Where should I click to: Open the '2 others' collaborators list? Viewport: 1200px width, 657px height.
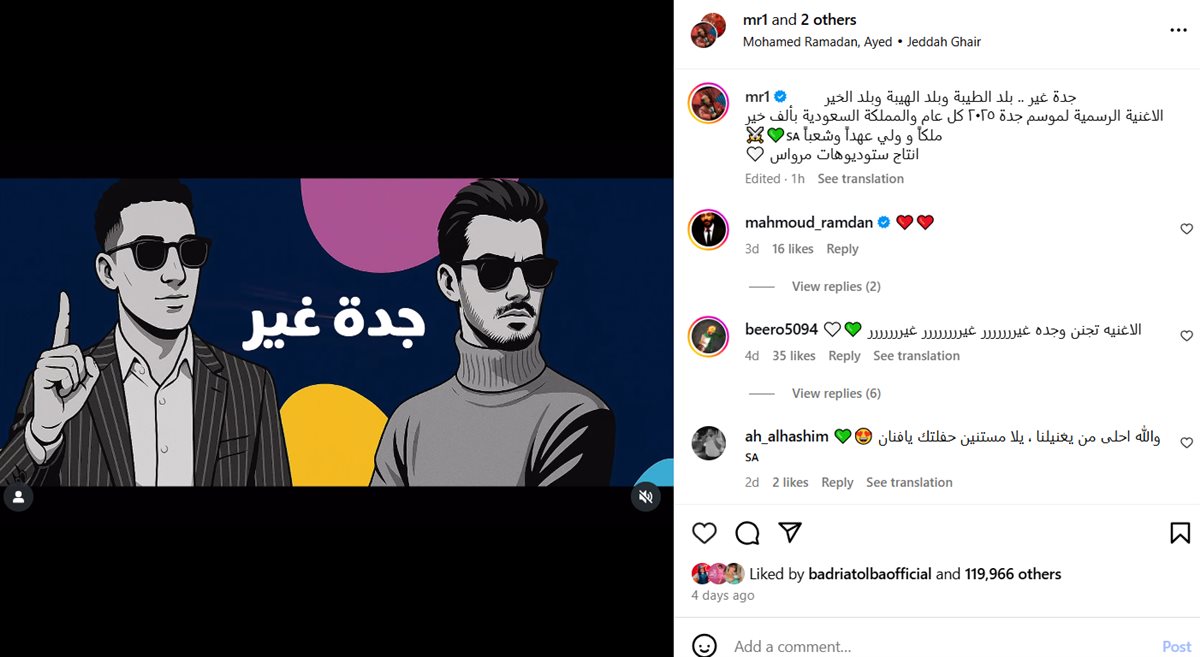click(829, 20)
